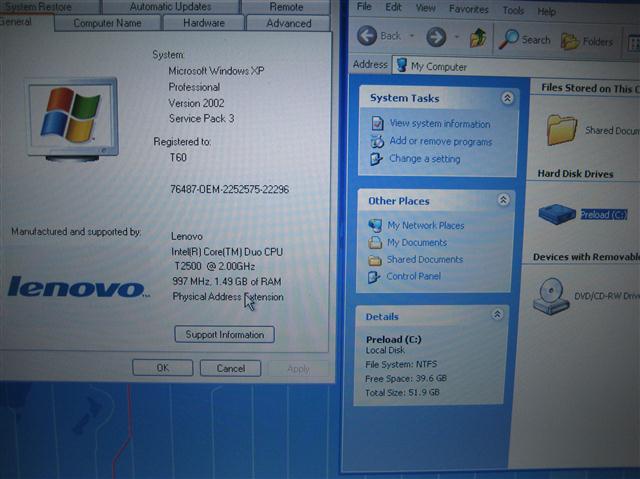
Task: Switch to the Automatic Updates tab
Action: pyautogui.click(x=170, y=7)
